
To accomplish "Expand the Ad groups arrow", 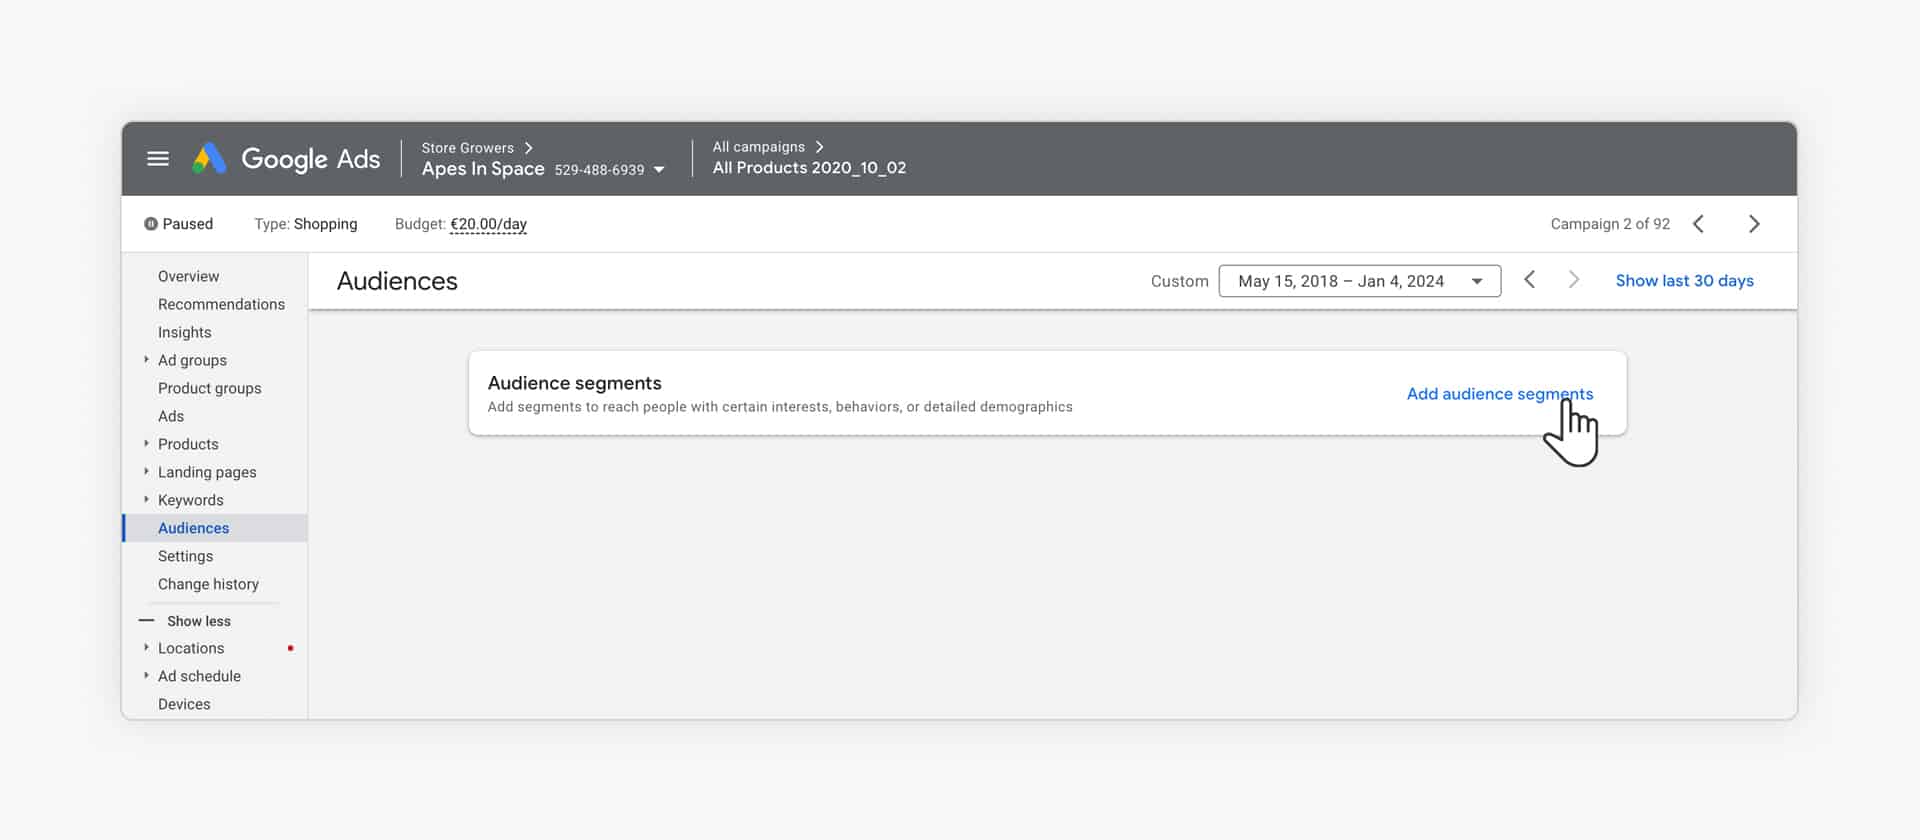I will point(146,360).
